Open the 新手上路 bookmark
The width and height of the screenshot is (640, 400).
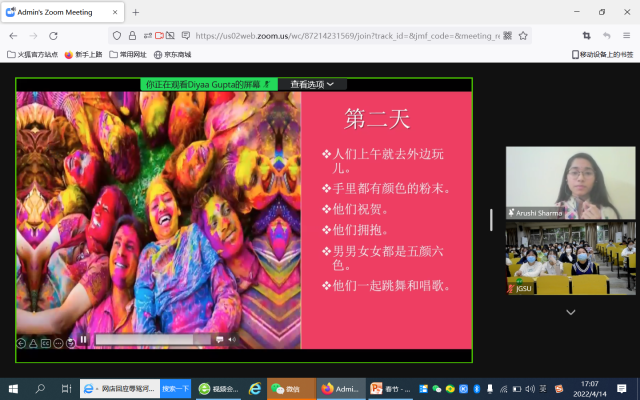82,54
